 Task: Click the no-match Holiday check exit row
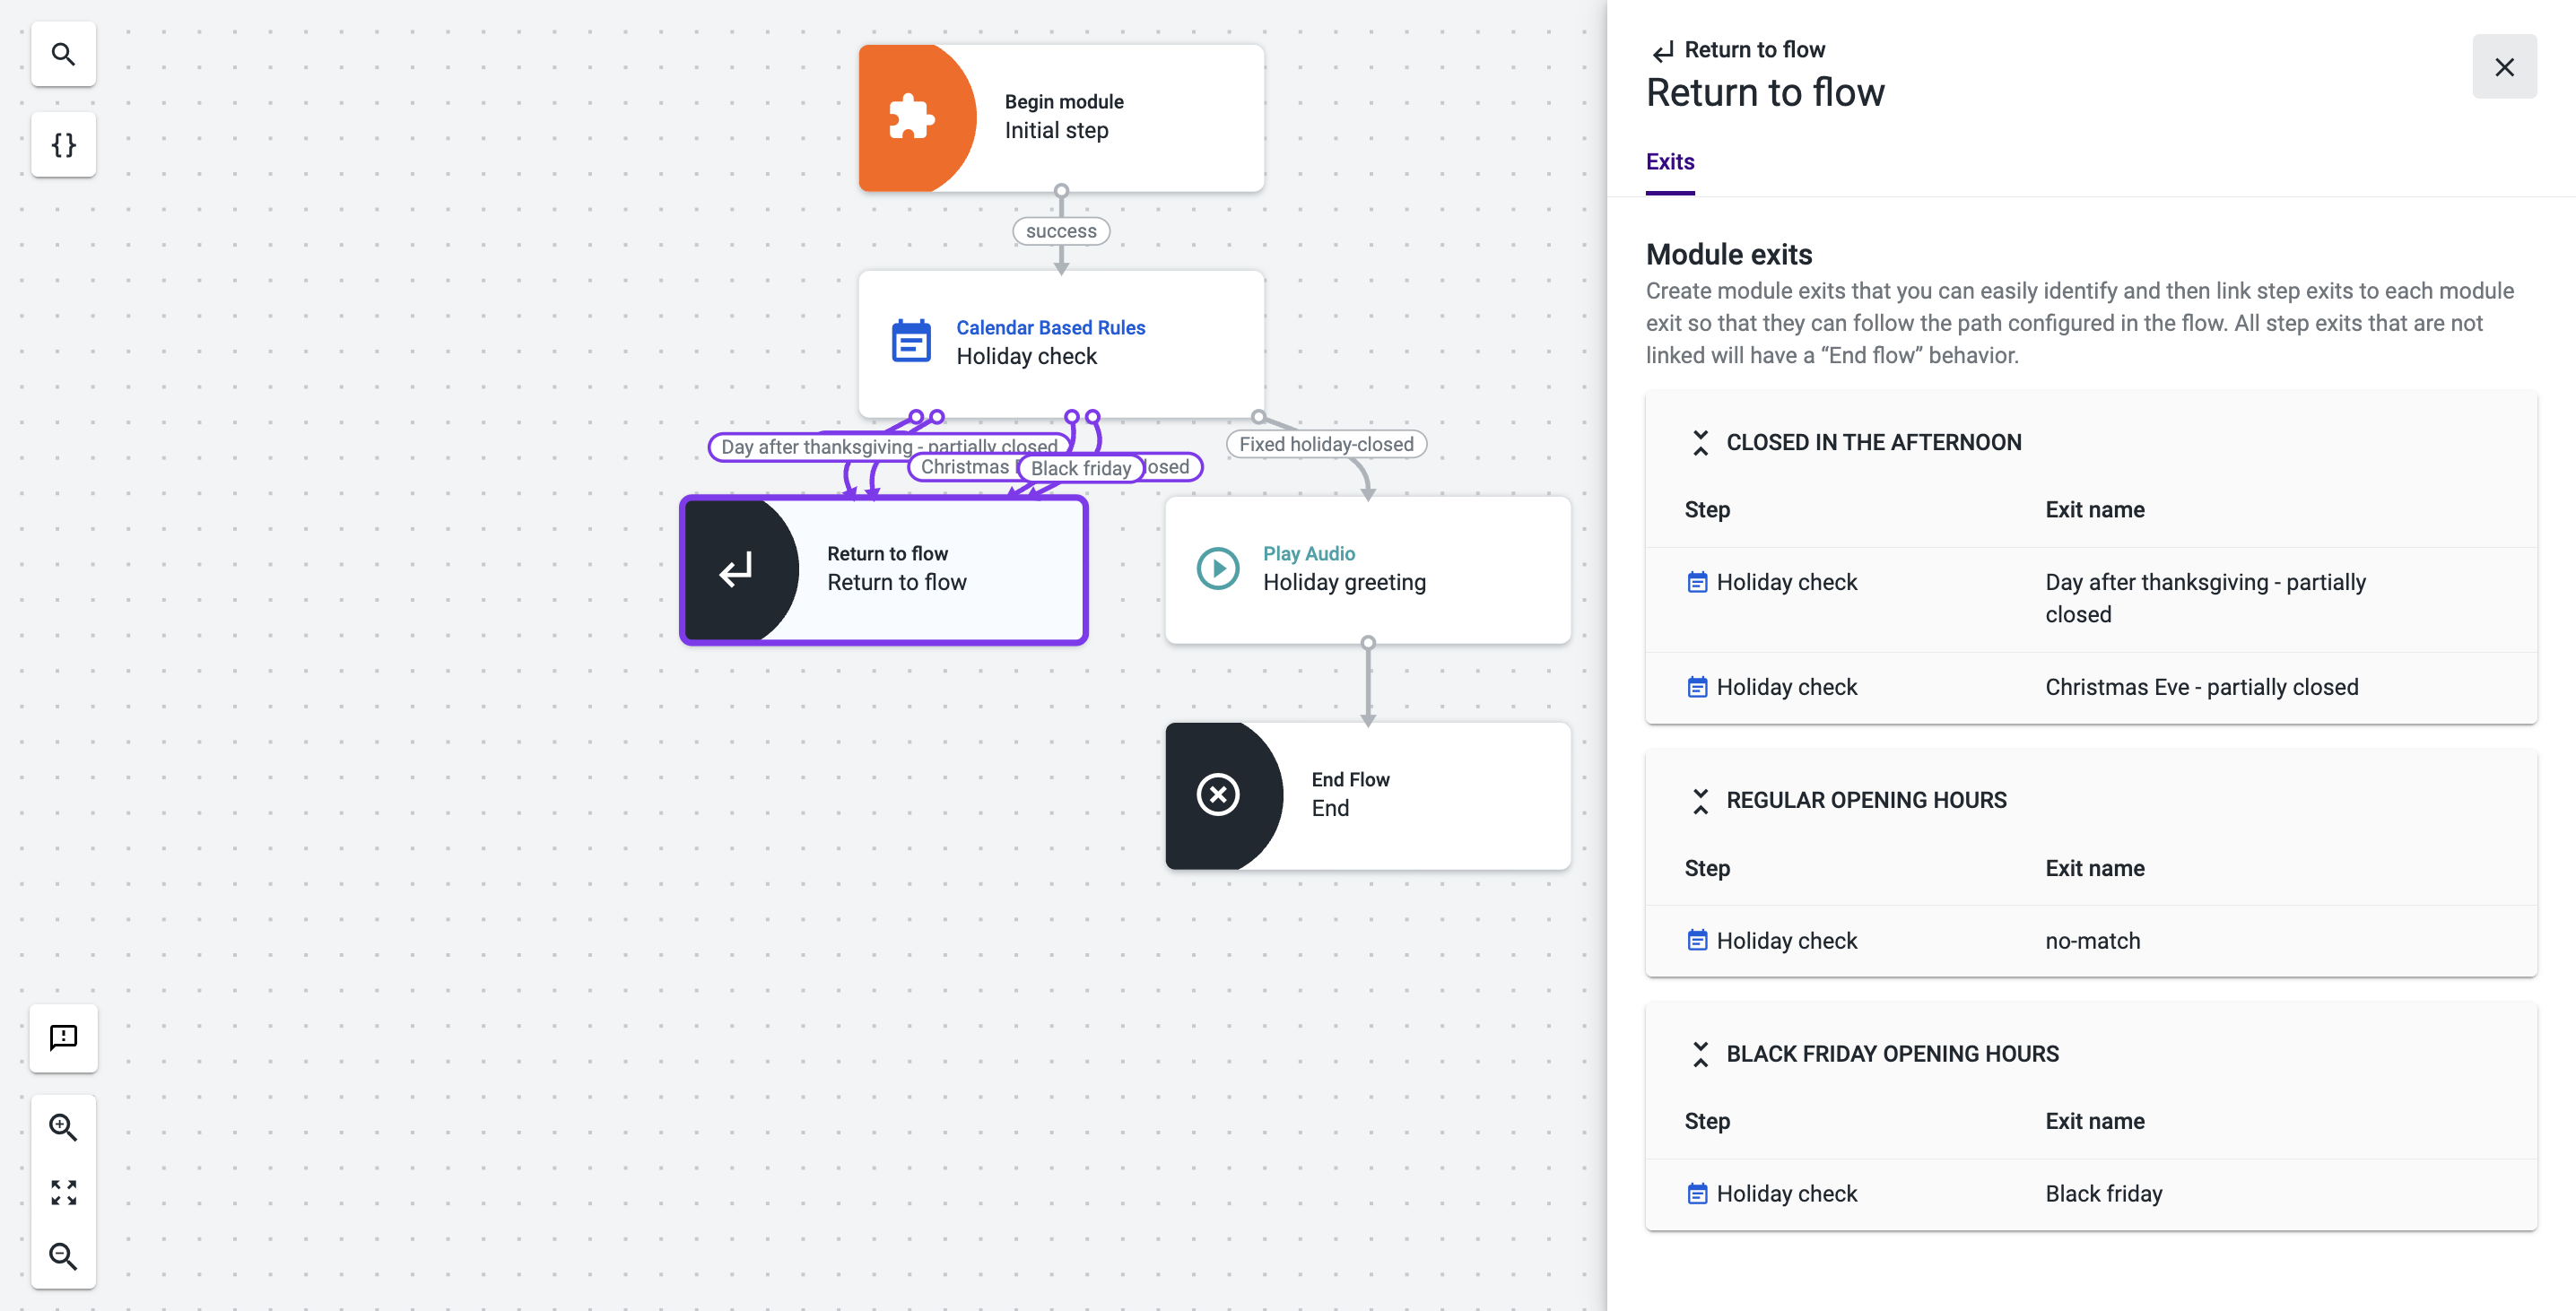(2090, 940)
